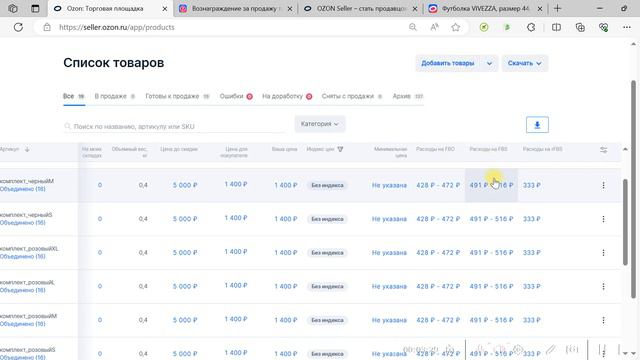Click '491 ₽ - 516 ₽' in комплект_черныйS row
The image size is (640, 360).
(x=491, y=219)
